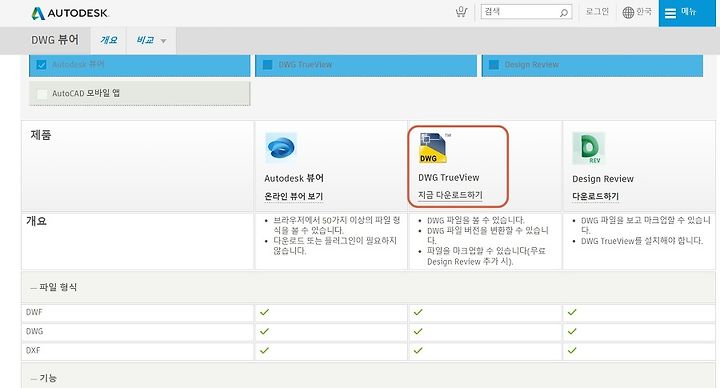Toggle the Design Review checkbox

[x=494, y=65]
